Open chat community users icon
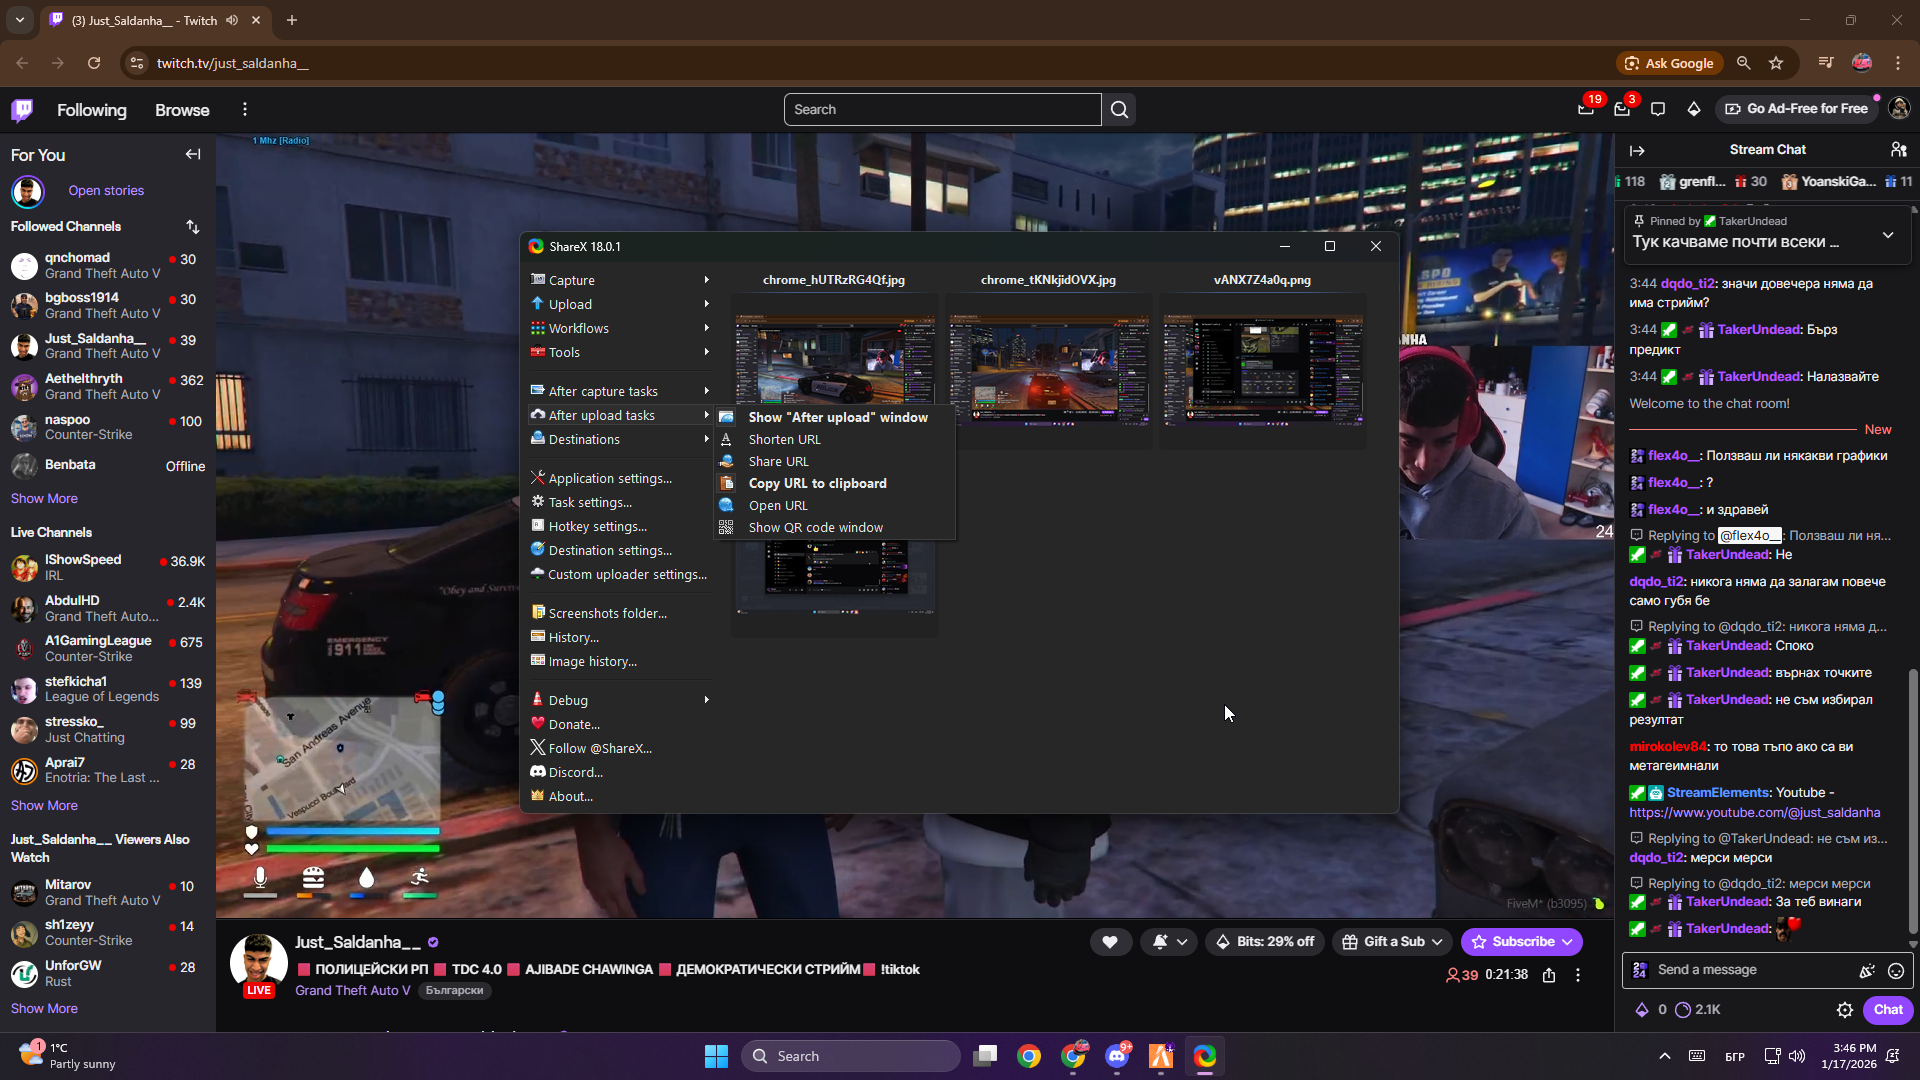Image resolution: width=1920 pixels, height=1080 pixels. pos(1898,150)
